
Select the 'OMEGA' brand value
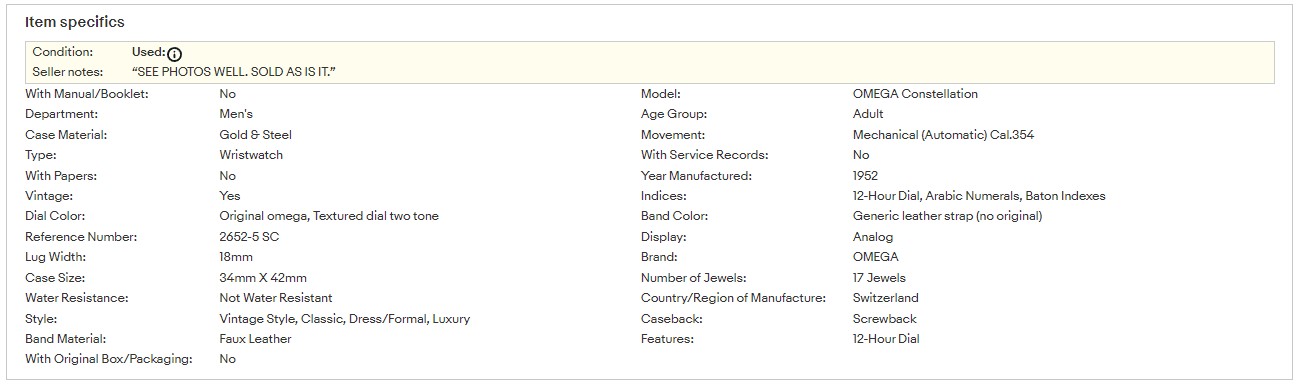pos(876,257)
